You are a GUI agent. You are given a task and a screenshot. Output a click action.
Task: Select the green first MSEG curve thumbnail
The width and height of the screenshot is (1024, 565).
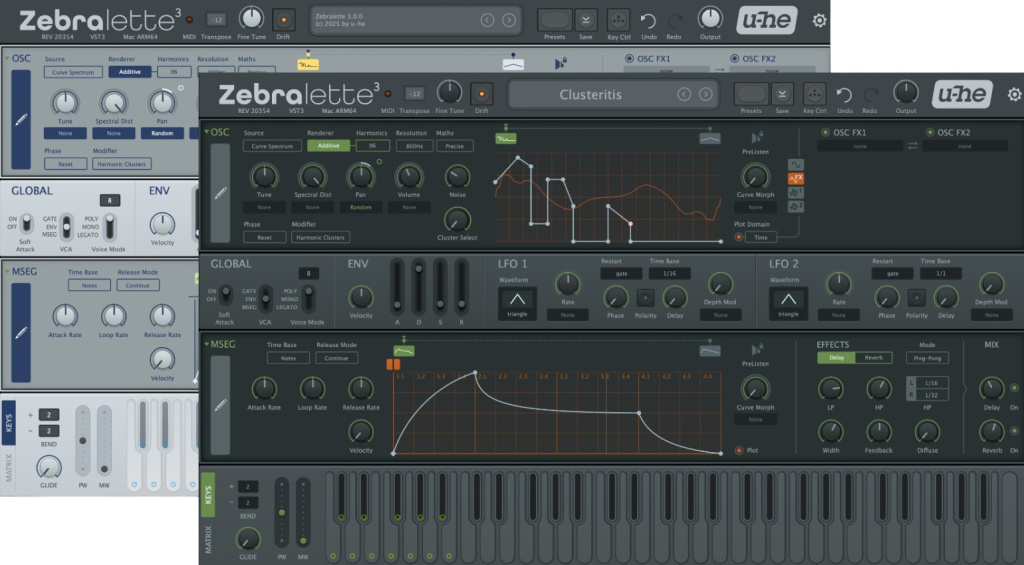pyautogui.click(x=404, y=351)
